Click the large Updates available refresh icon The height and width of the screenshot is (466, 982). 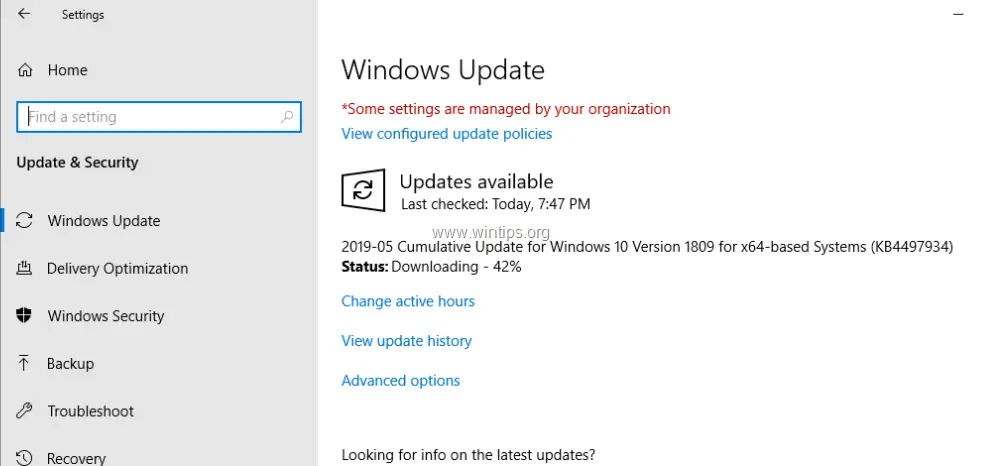coord(363,190)
